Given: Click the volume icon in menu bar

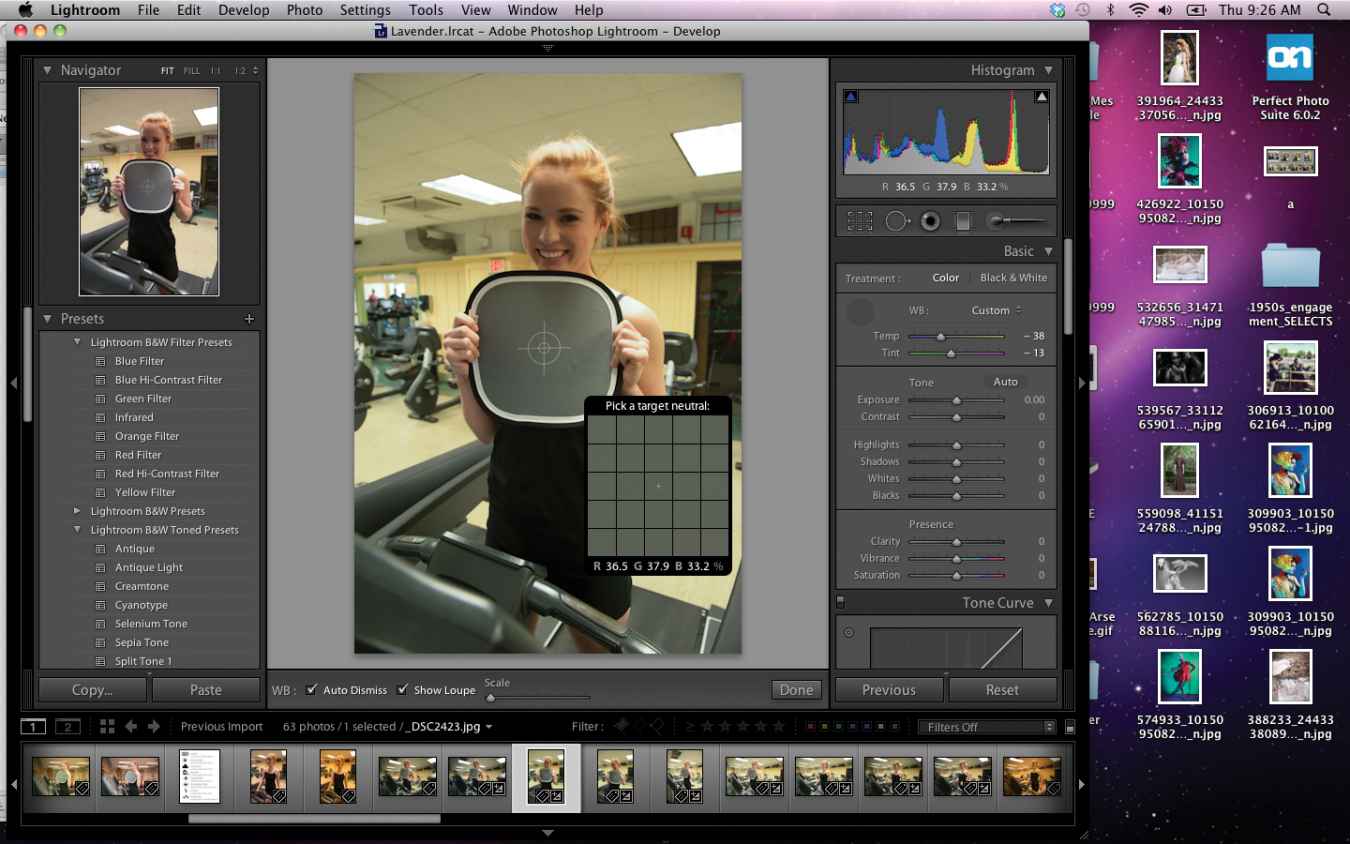Looking at the screenshot, I should [1165, 10].
